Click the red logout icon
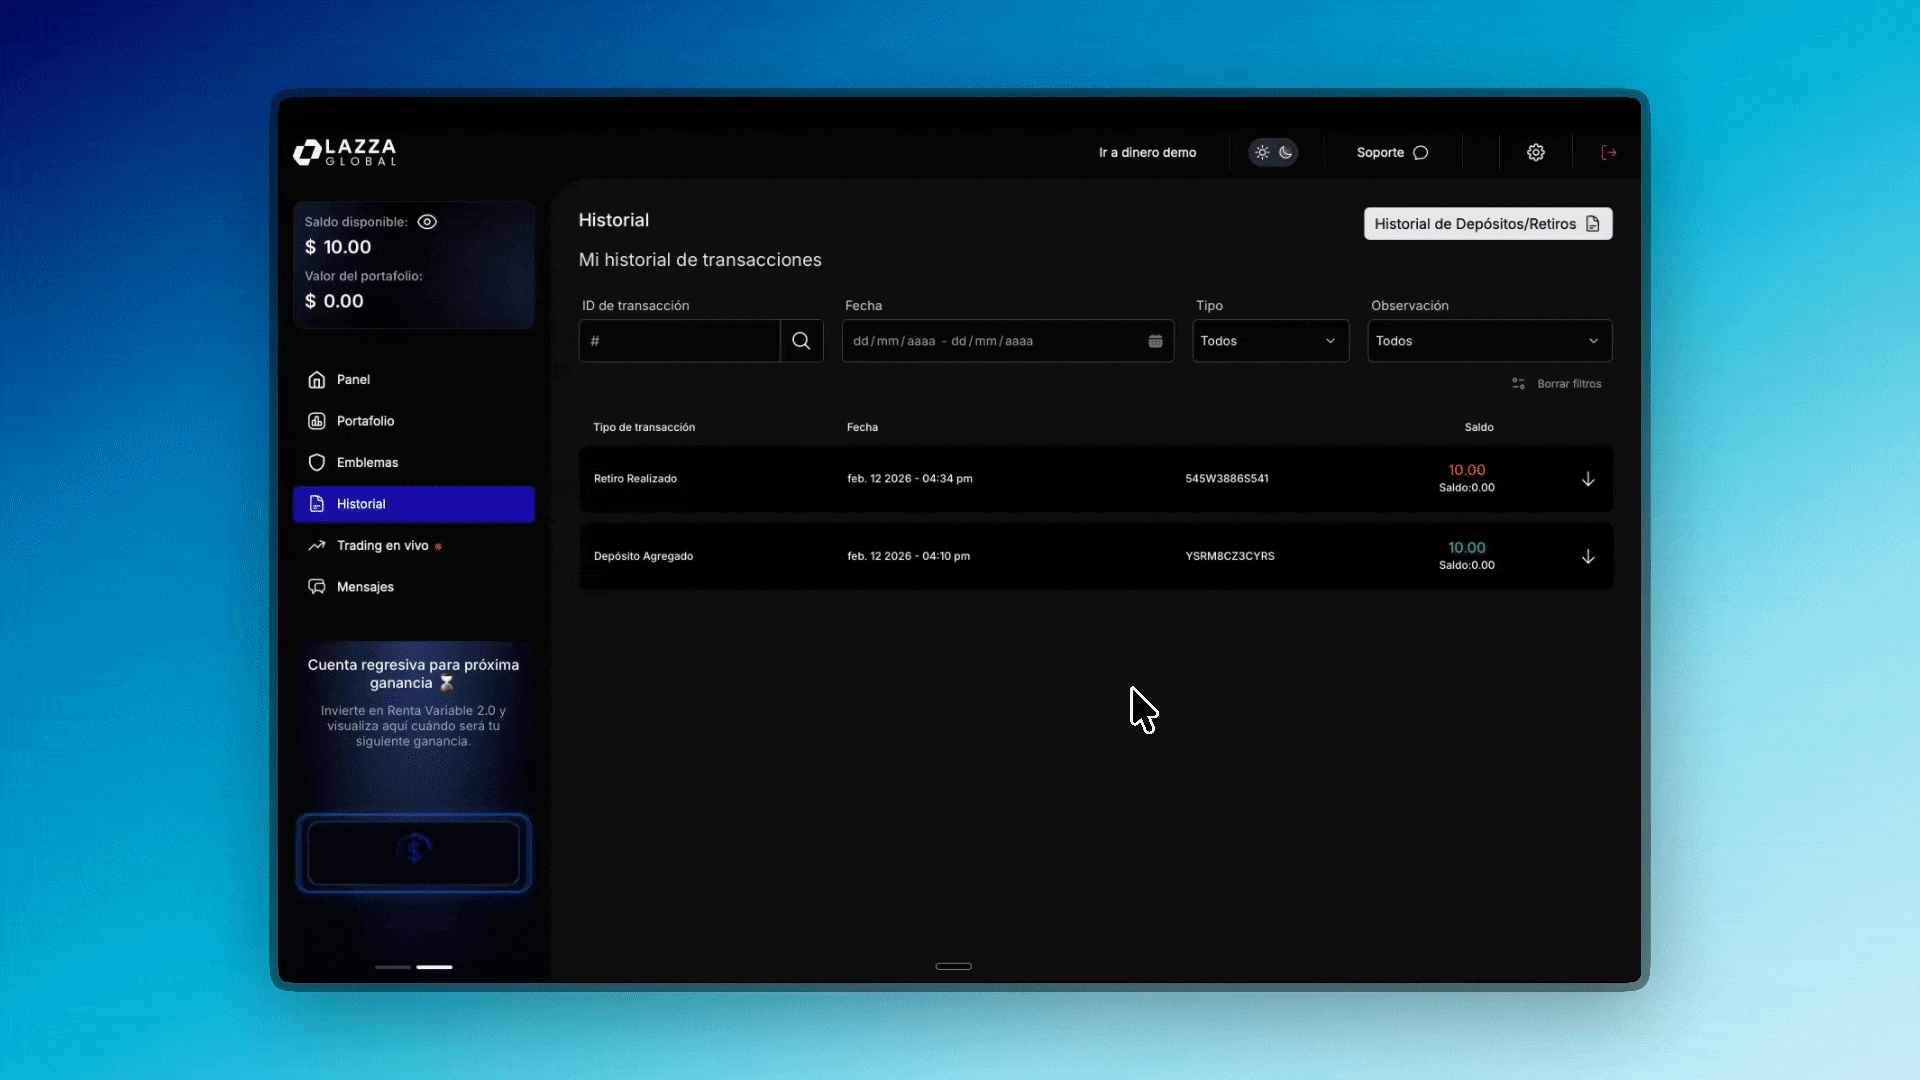 1608,152
